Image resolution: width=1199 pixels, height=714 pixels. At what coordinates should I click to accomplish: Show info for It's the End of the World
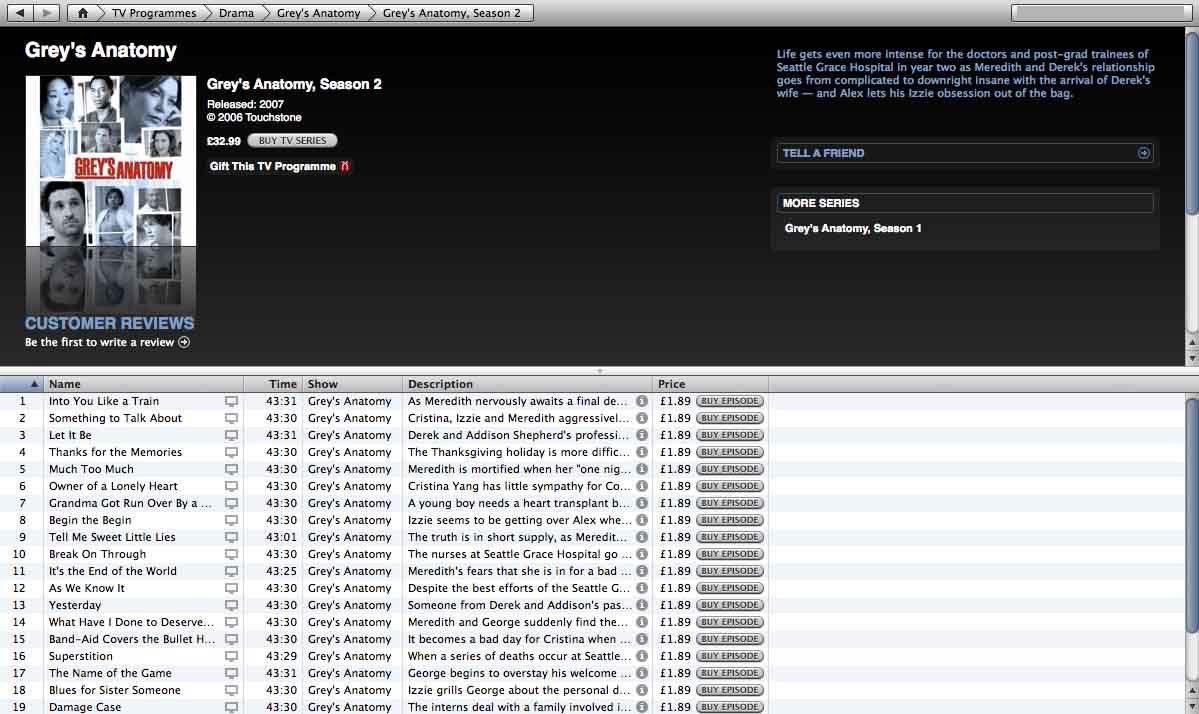pyautogui.click(x=642, y=571)
